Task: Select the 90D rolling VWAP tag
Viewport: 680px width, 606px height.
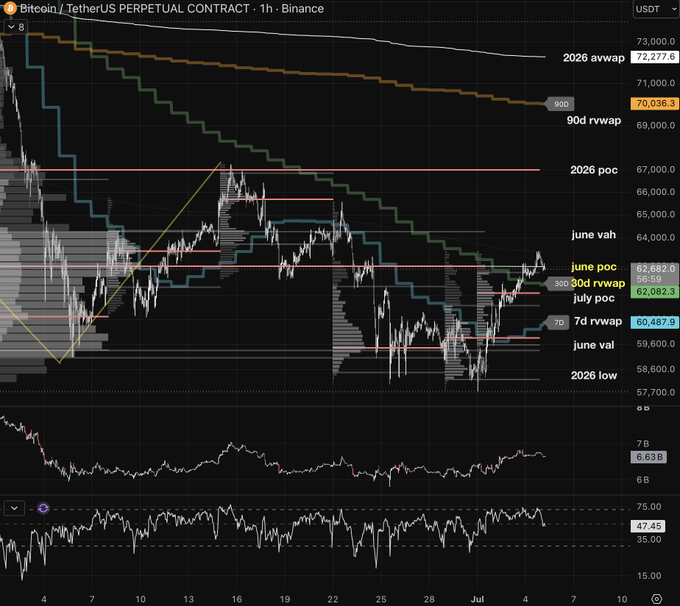Action: pos(560,104)
